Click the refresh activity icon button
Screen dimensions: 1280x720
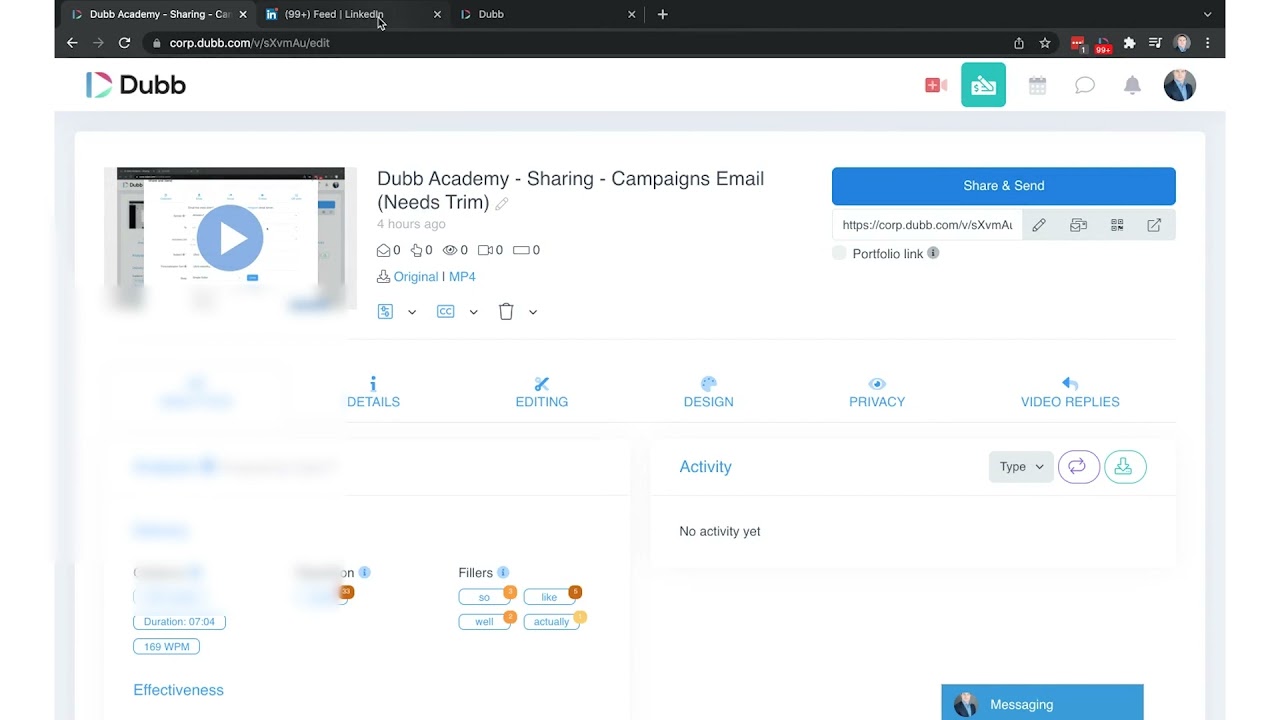[x=1078, y=466]
